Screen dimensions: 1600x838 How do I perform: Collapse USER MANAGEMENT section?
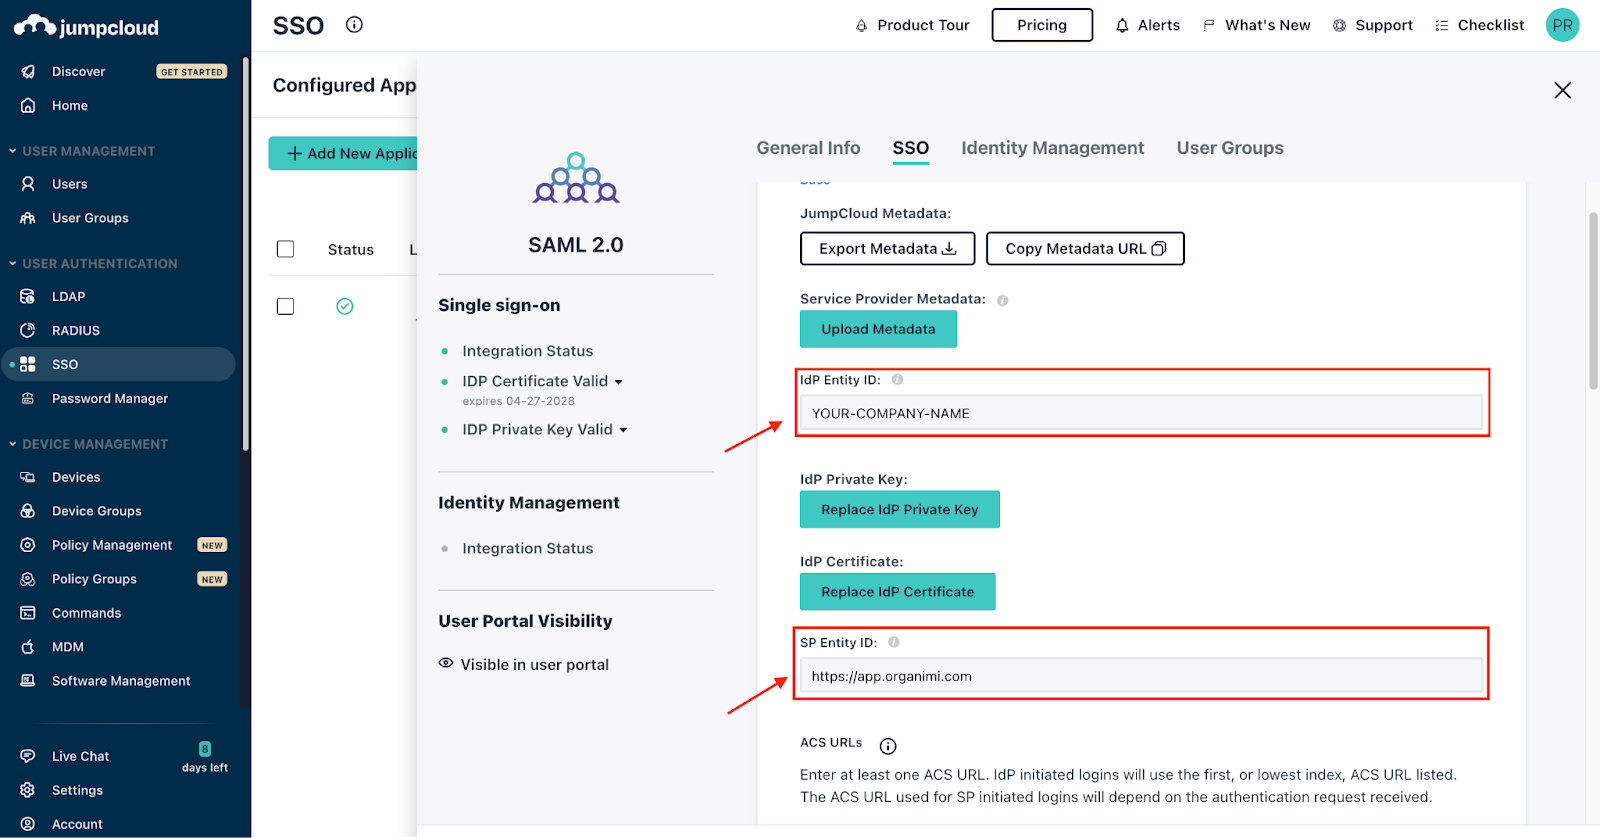pyautogui.click(x=13, y=151)
